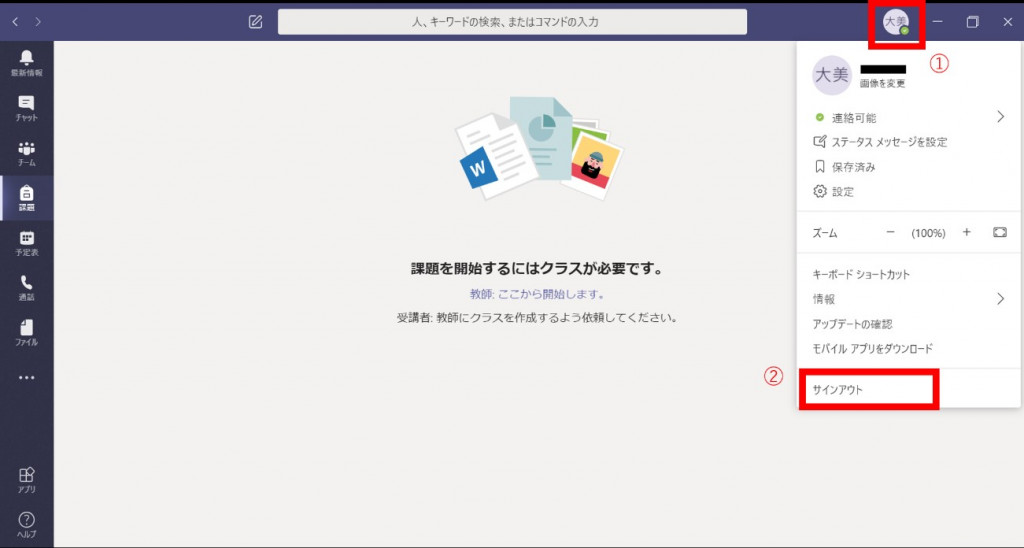Open the Teams (チーム) sidebar icon
The width and height of the screenshot is (1024, 548).
click(26, 152)
